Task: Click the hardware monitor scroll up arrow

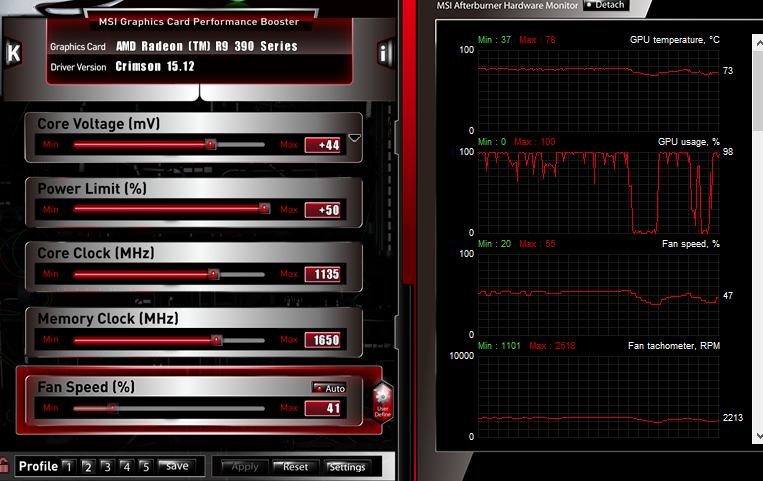Action: (x=758, y=43)
